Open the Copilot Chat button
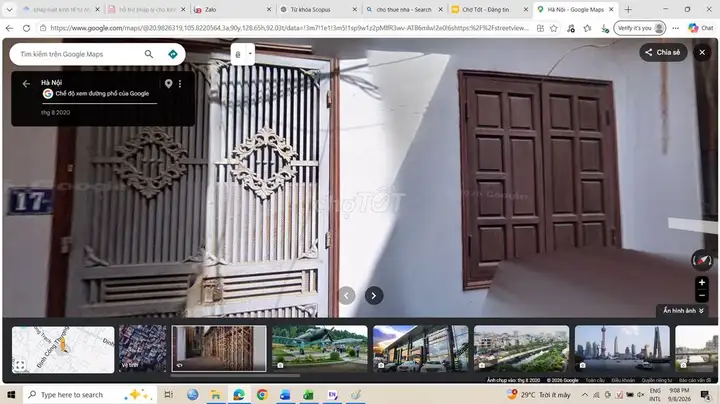720x404 pixels. click(x=701, y=28)
